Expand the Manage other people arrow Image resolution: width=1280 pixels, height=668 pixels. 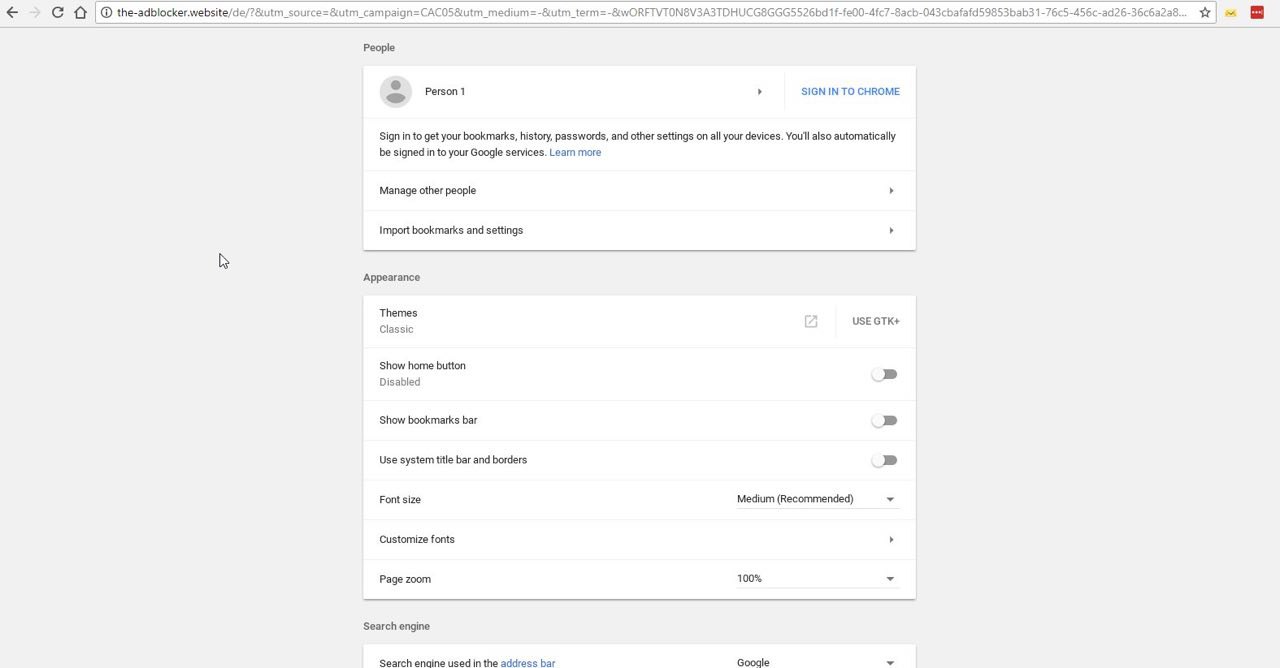891,190
